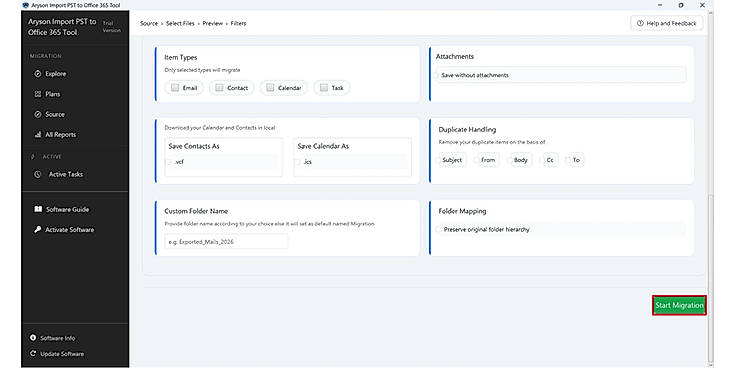
Task: Click the Software Guide book icon
Action: [38, 209]
